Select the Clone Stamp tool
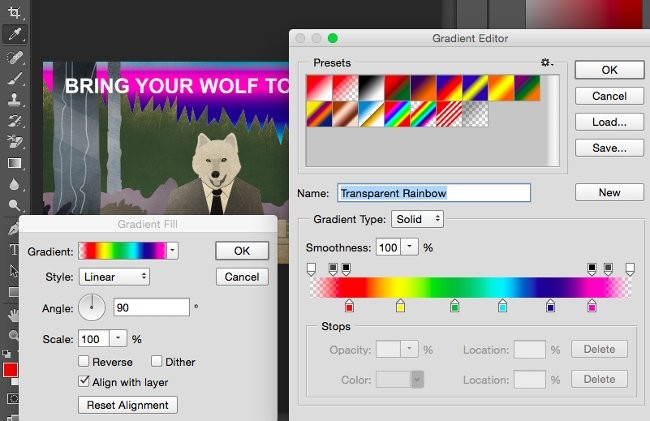Viewport: 650px width, 421px height. (x=14, y=99)
